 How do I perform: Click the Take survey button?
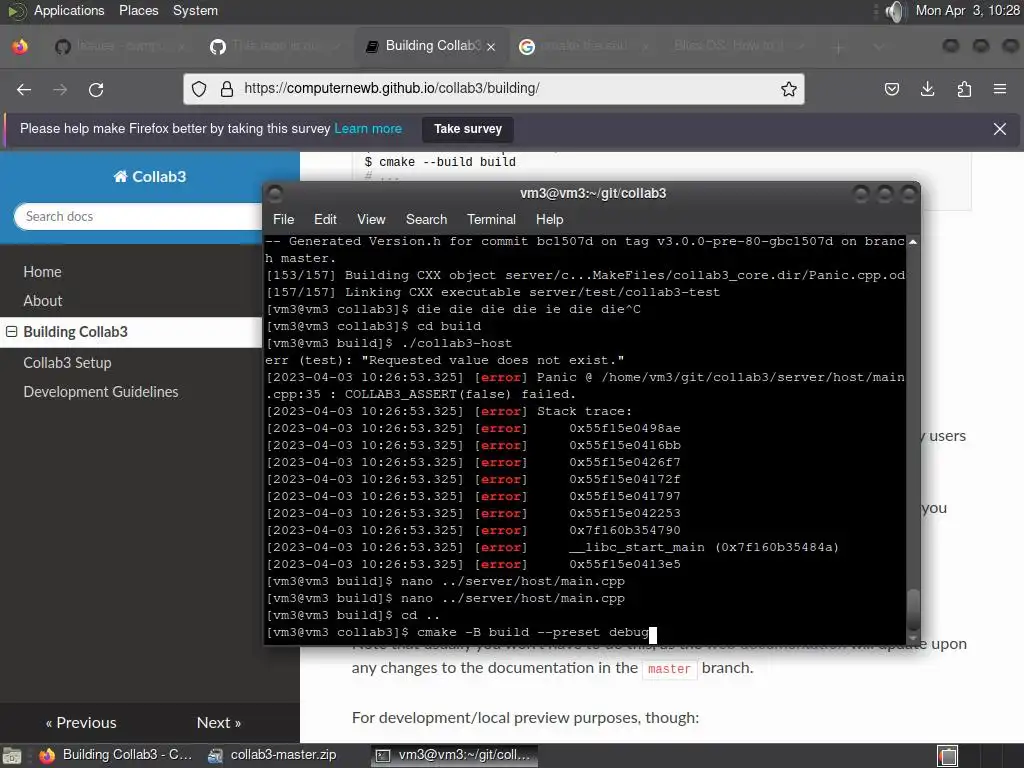click(x=468, y=129)
